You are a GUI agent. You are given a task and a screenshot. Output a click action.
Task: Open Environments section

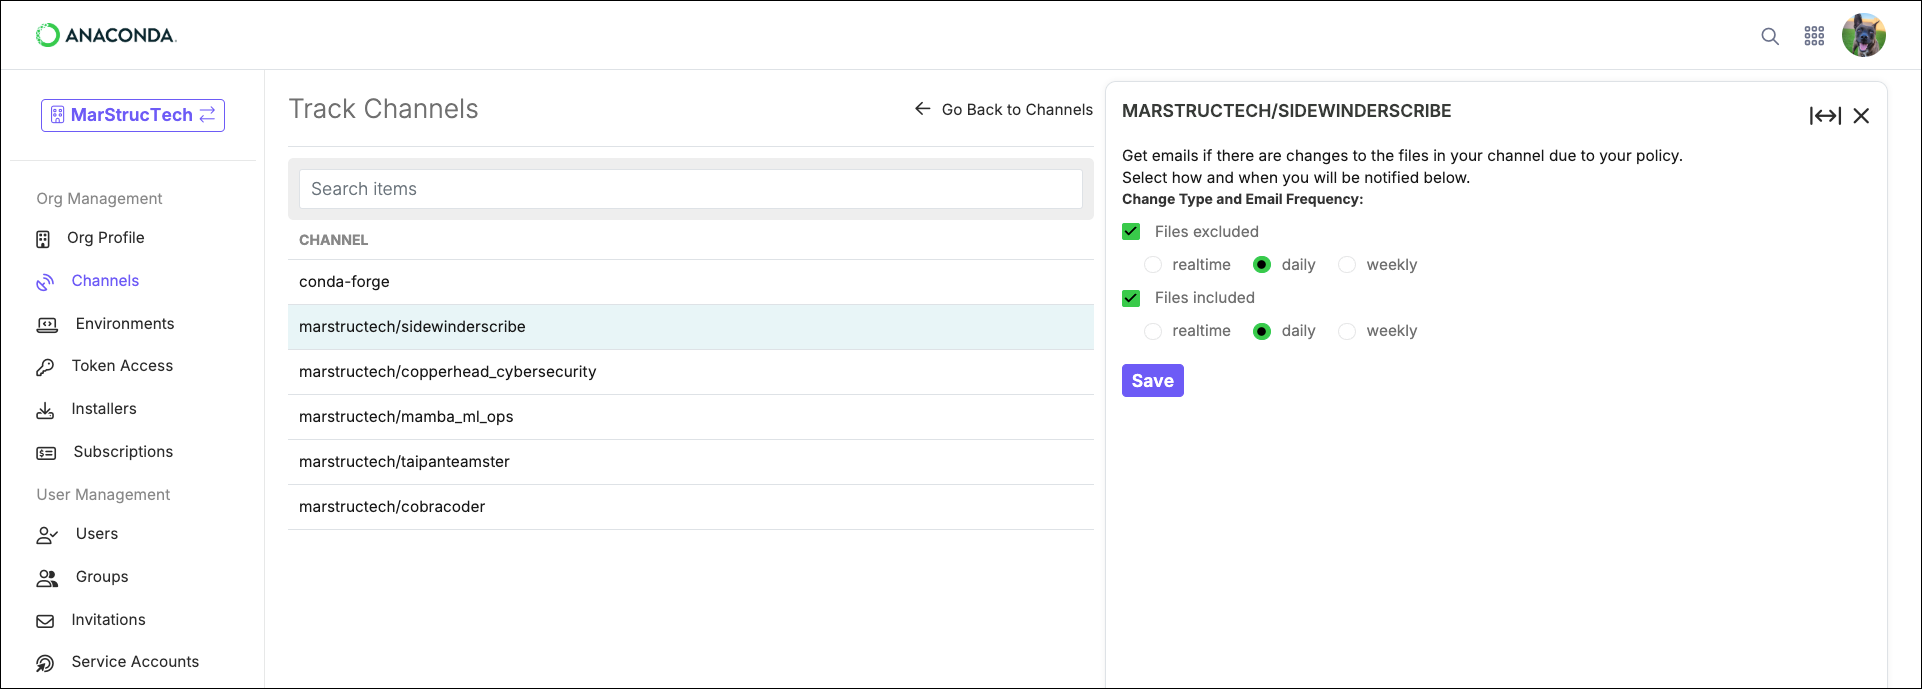[125, 324]
